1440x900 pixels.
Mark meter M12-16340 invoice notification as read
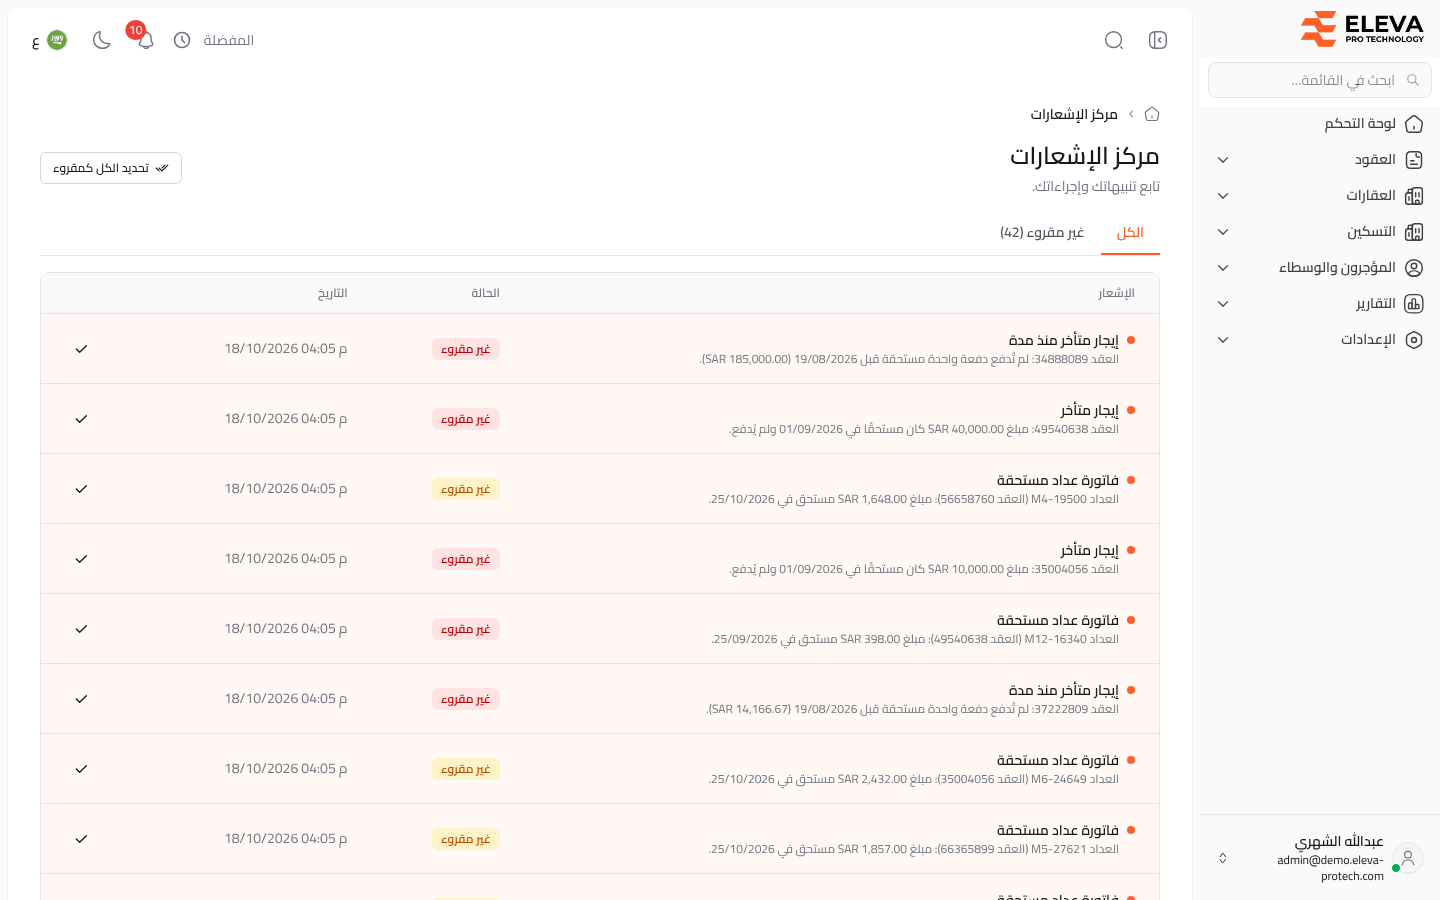click(x=81, y=629)
